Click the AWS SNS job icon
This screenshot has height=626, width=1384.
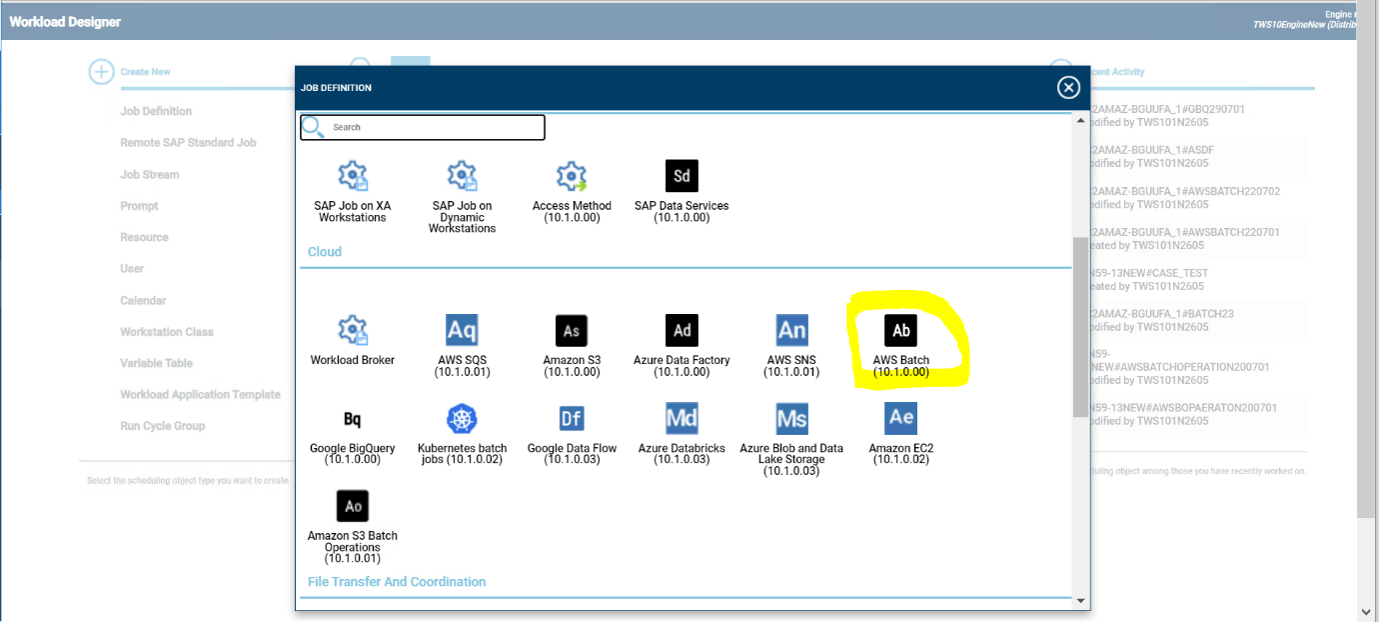click(792, 331)
